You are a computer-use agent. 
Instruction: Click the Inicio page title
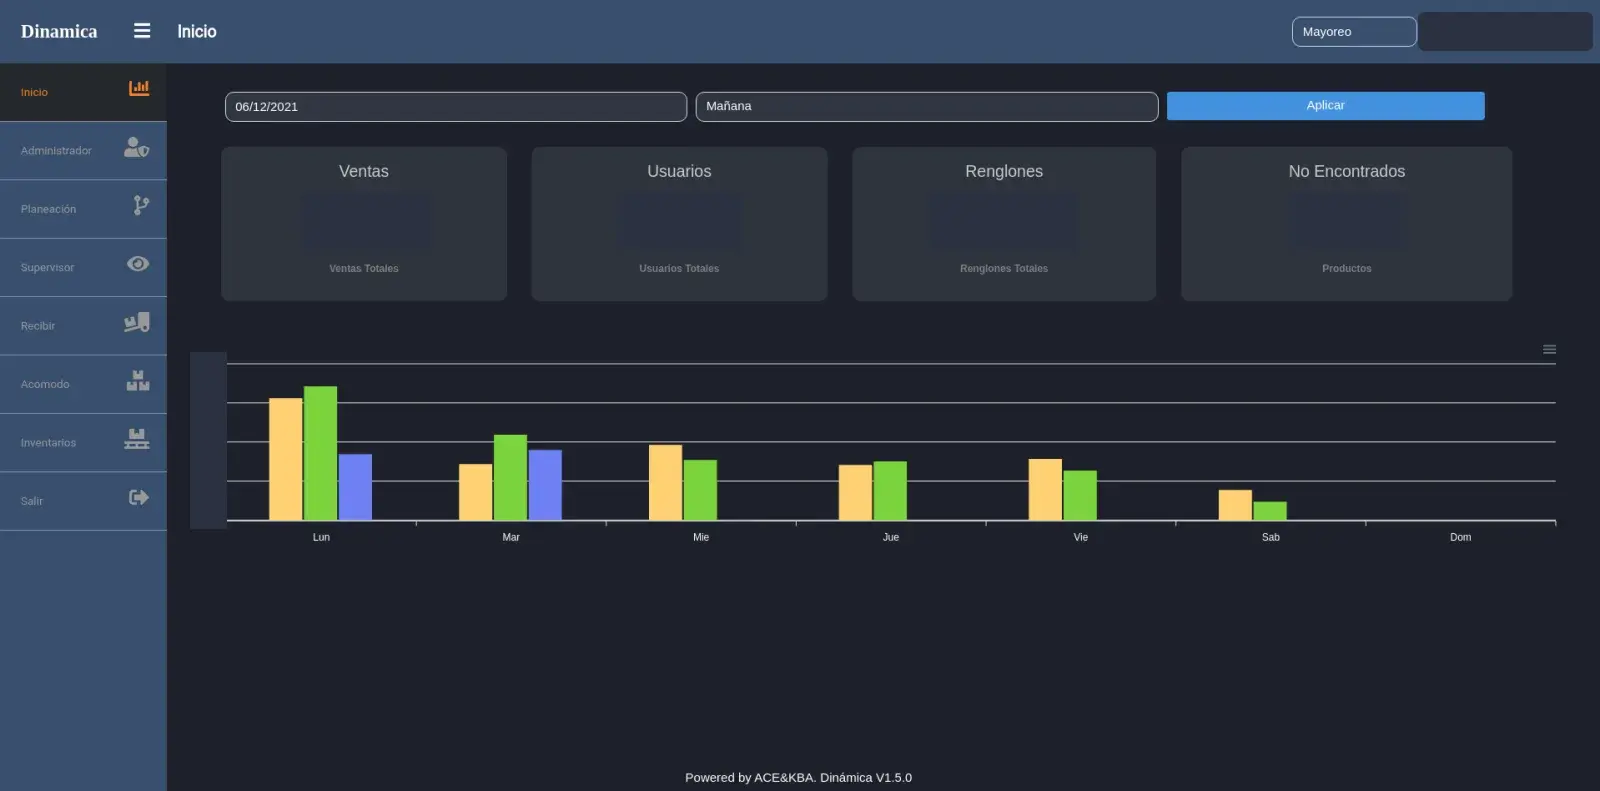[197, 31]
